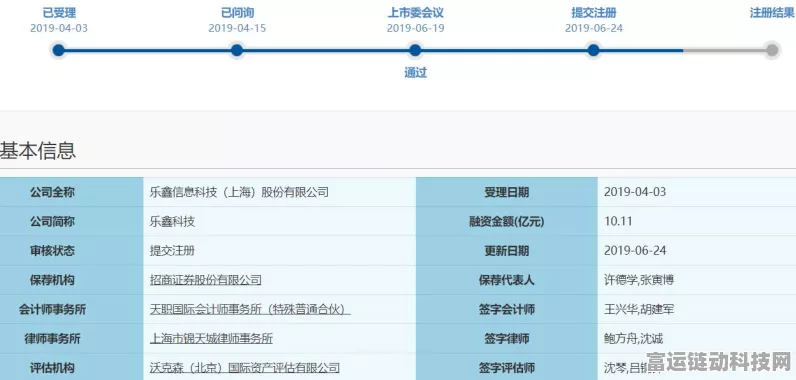Click the 提交注册 timeline dot
Image resolution: width=796 pixels, height=380 pixels.
tap(593, 50)
